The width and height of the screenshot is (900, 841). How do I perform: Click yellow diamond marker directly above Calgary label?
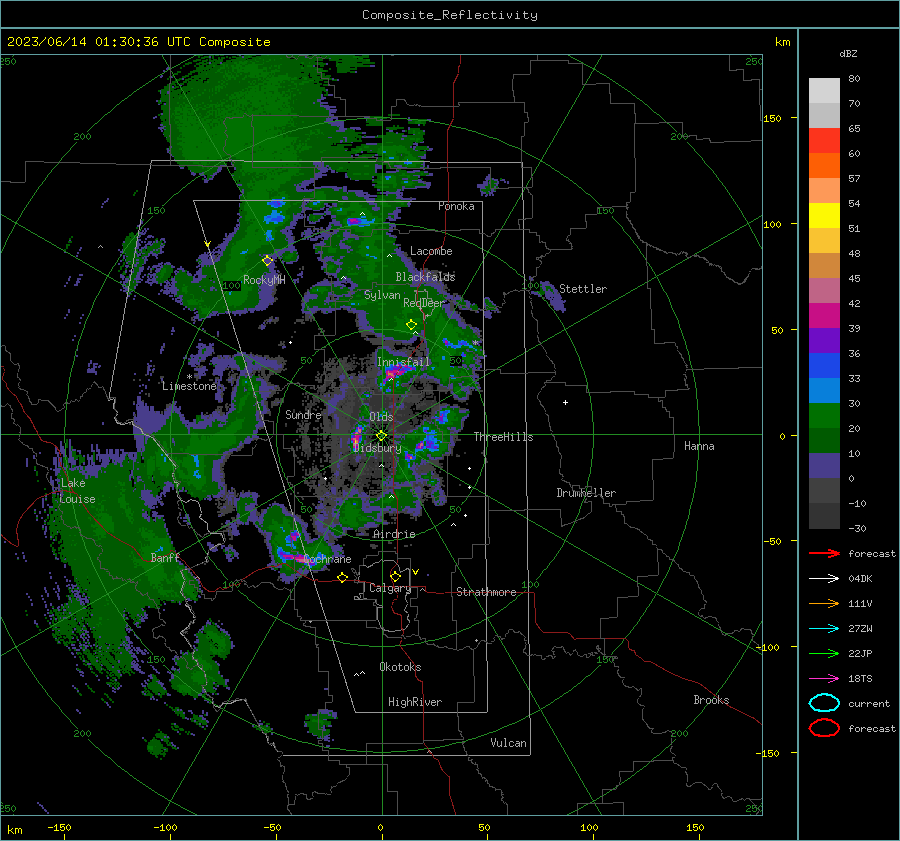[x=395, y=576]
